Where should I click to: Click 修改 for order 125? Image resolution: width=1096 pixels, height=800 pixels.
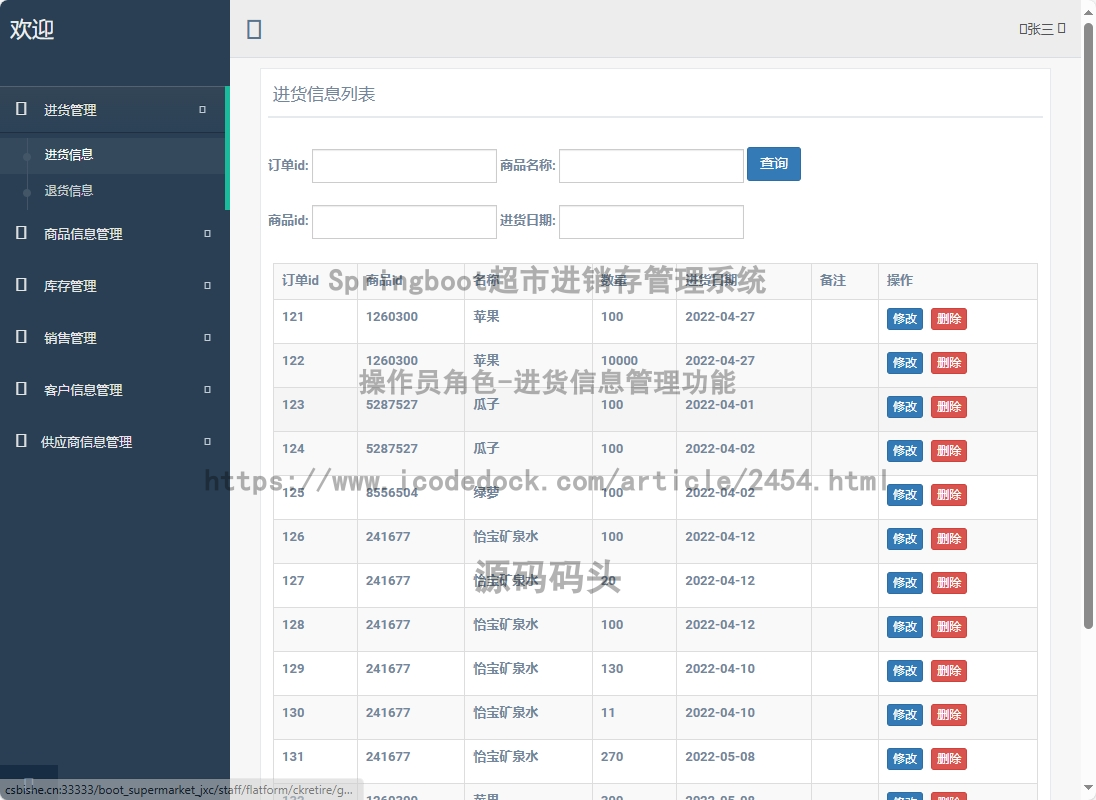pos(905,495)
